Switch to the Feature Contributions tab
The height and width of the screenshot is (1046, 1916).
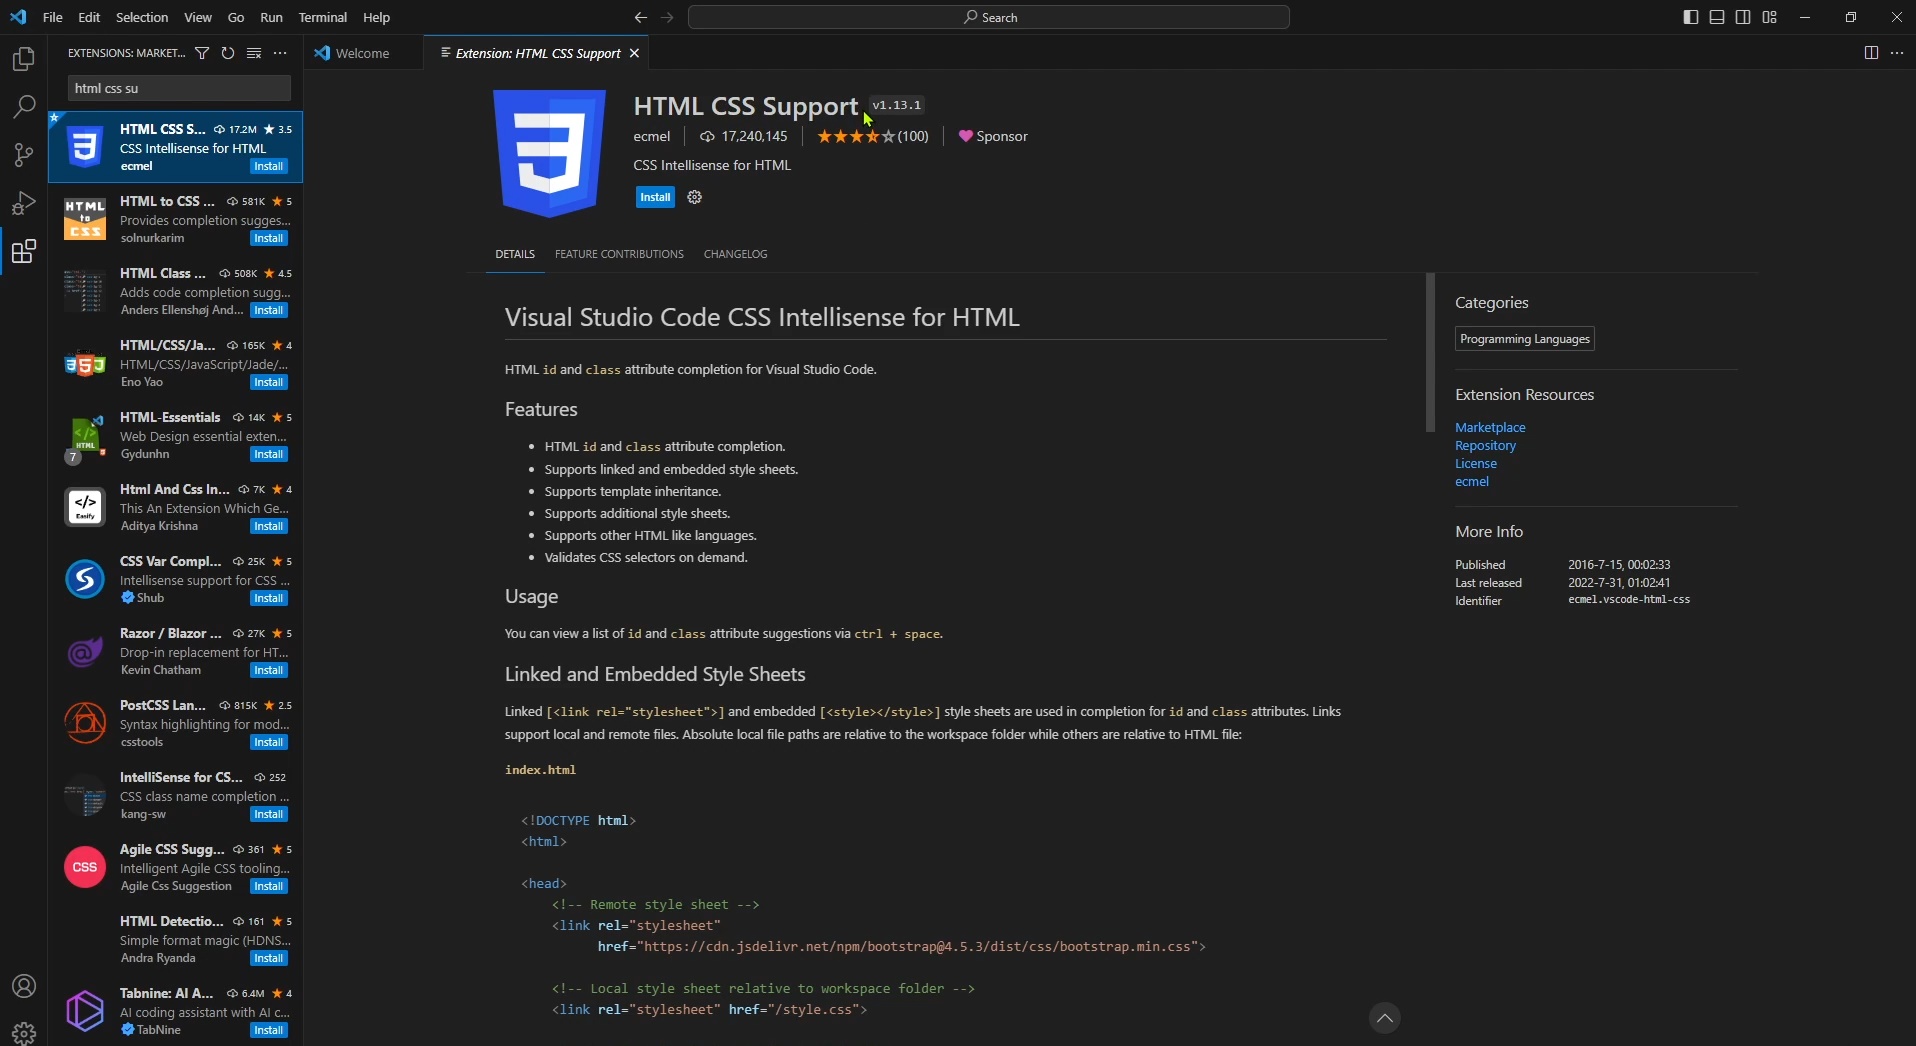(x=619, y=254)
